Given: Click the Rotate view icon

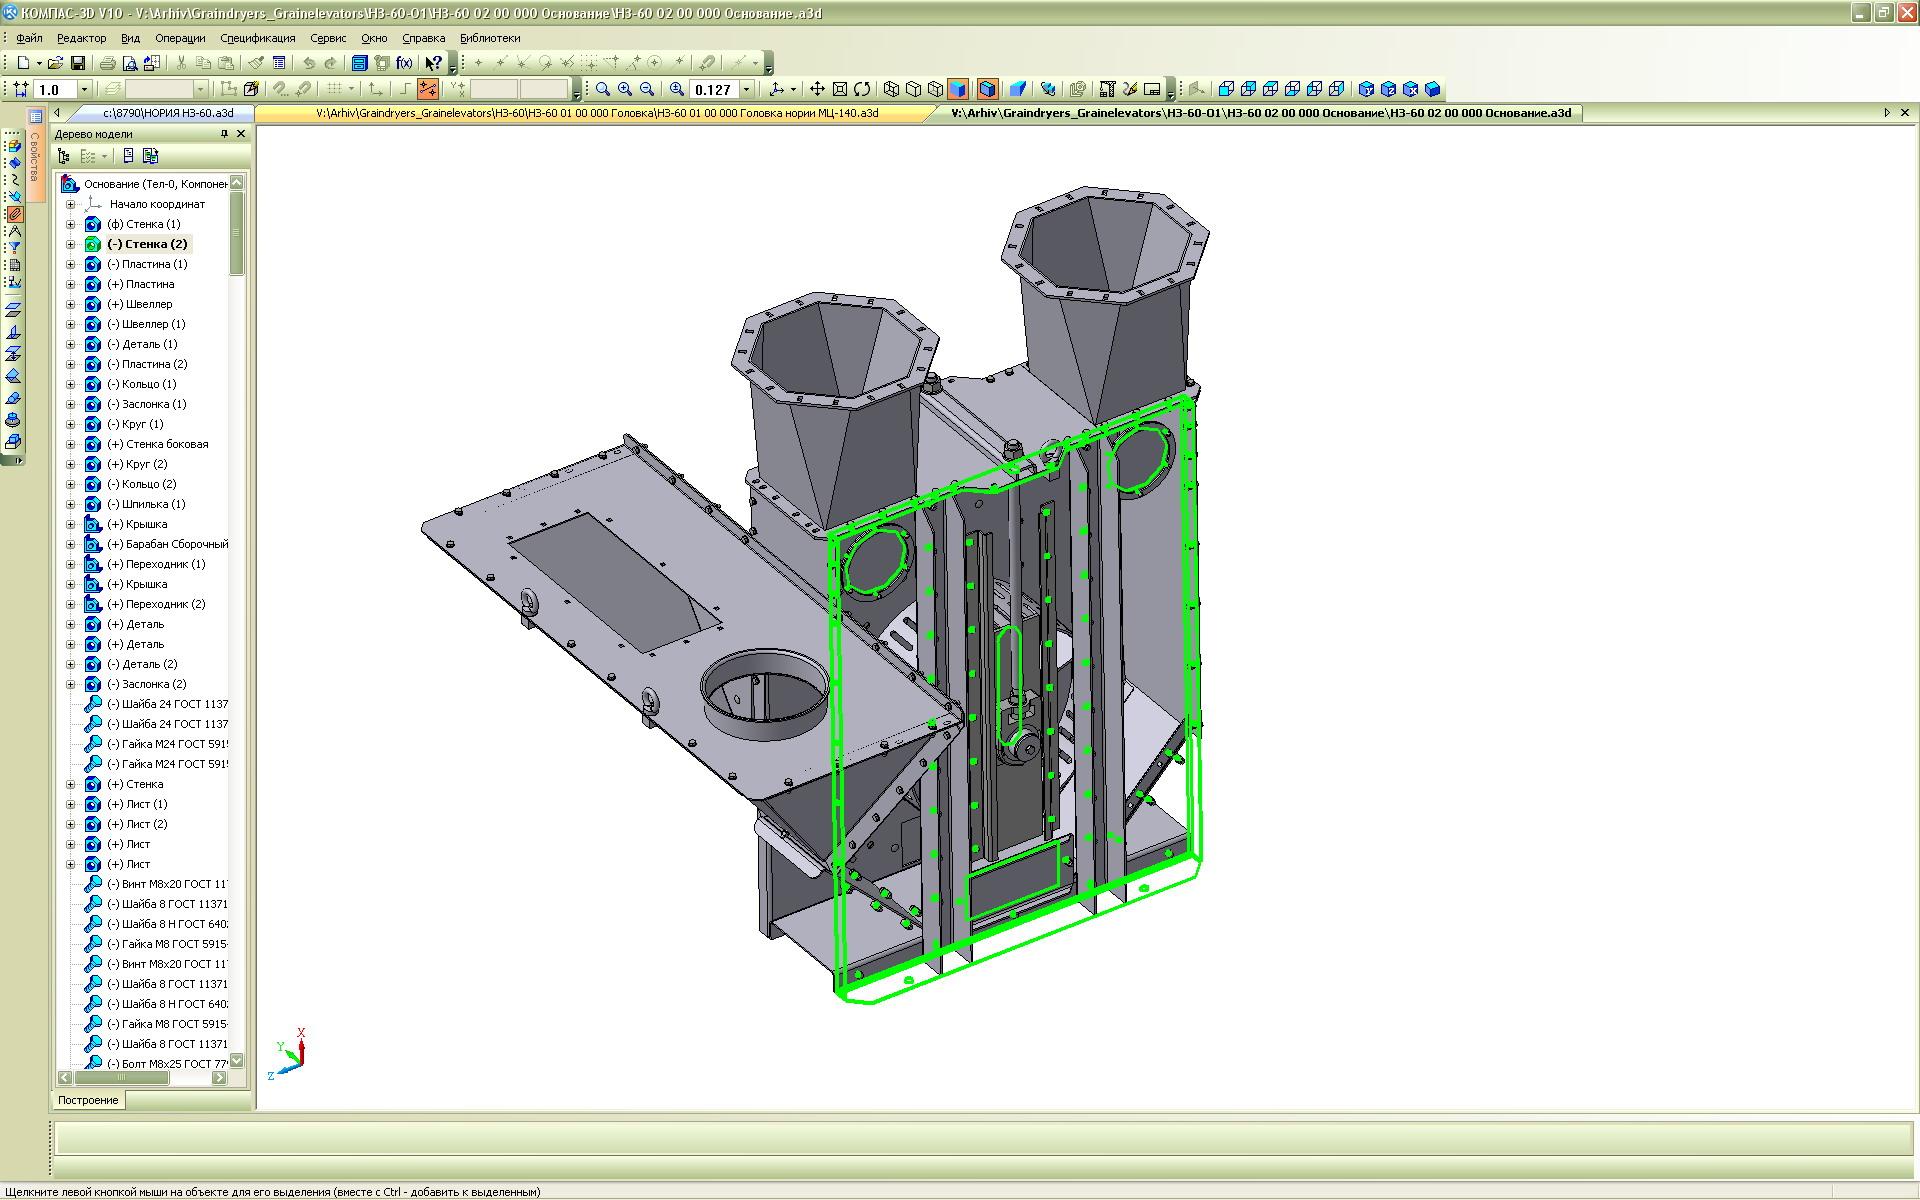Looking at the screenshot, I should tap(862, 89).
